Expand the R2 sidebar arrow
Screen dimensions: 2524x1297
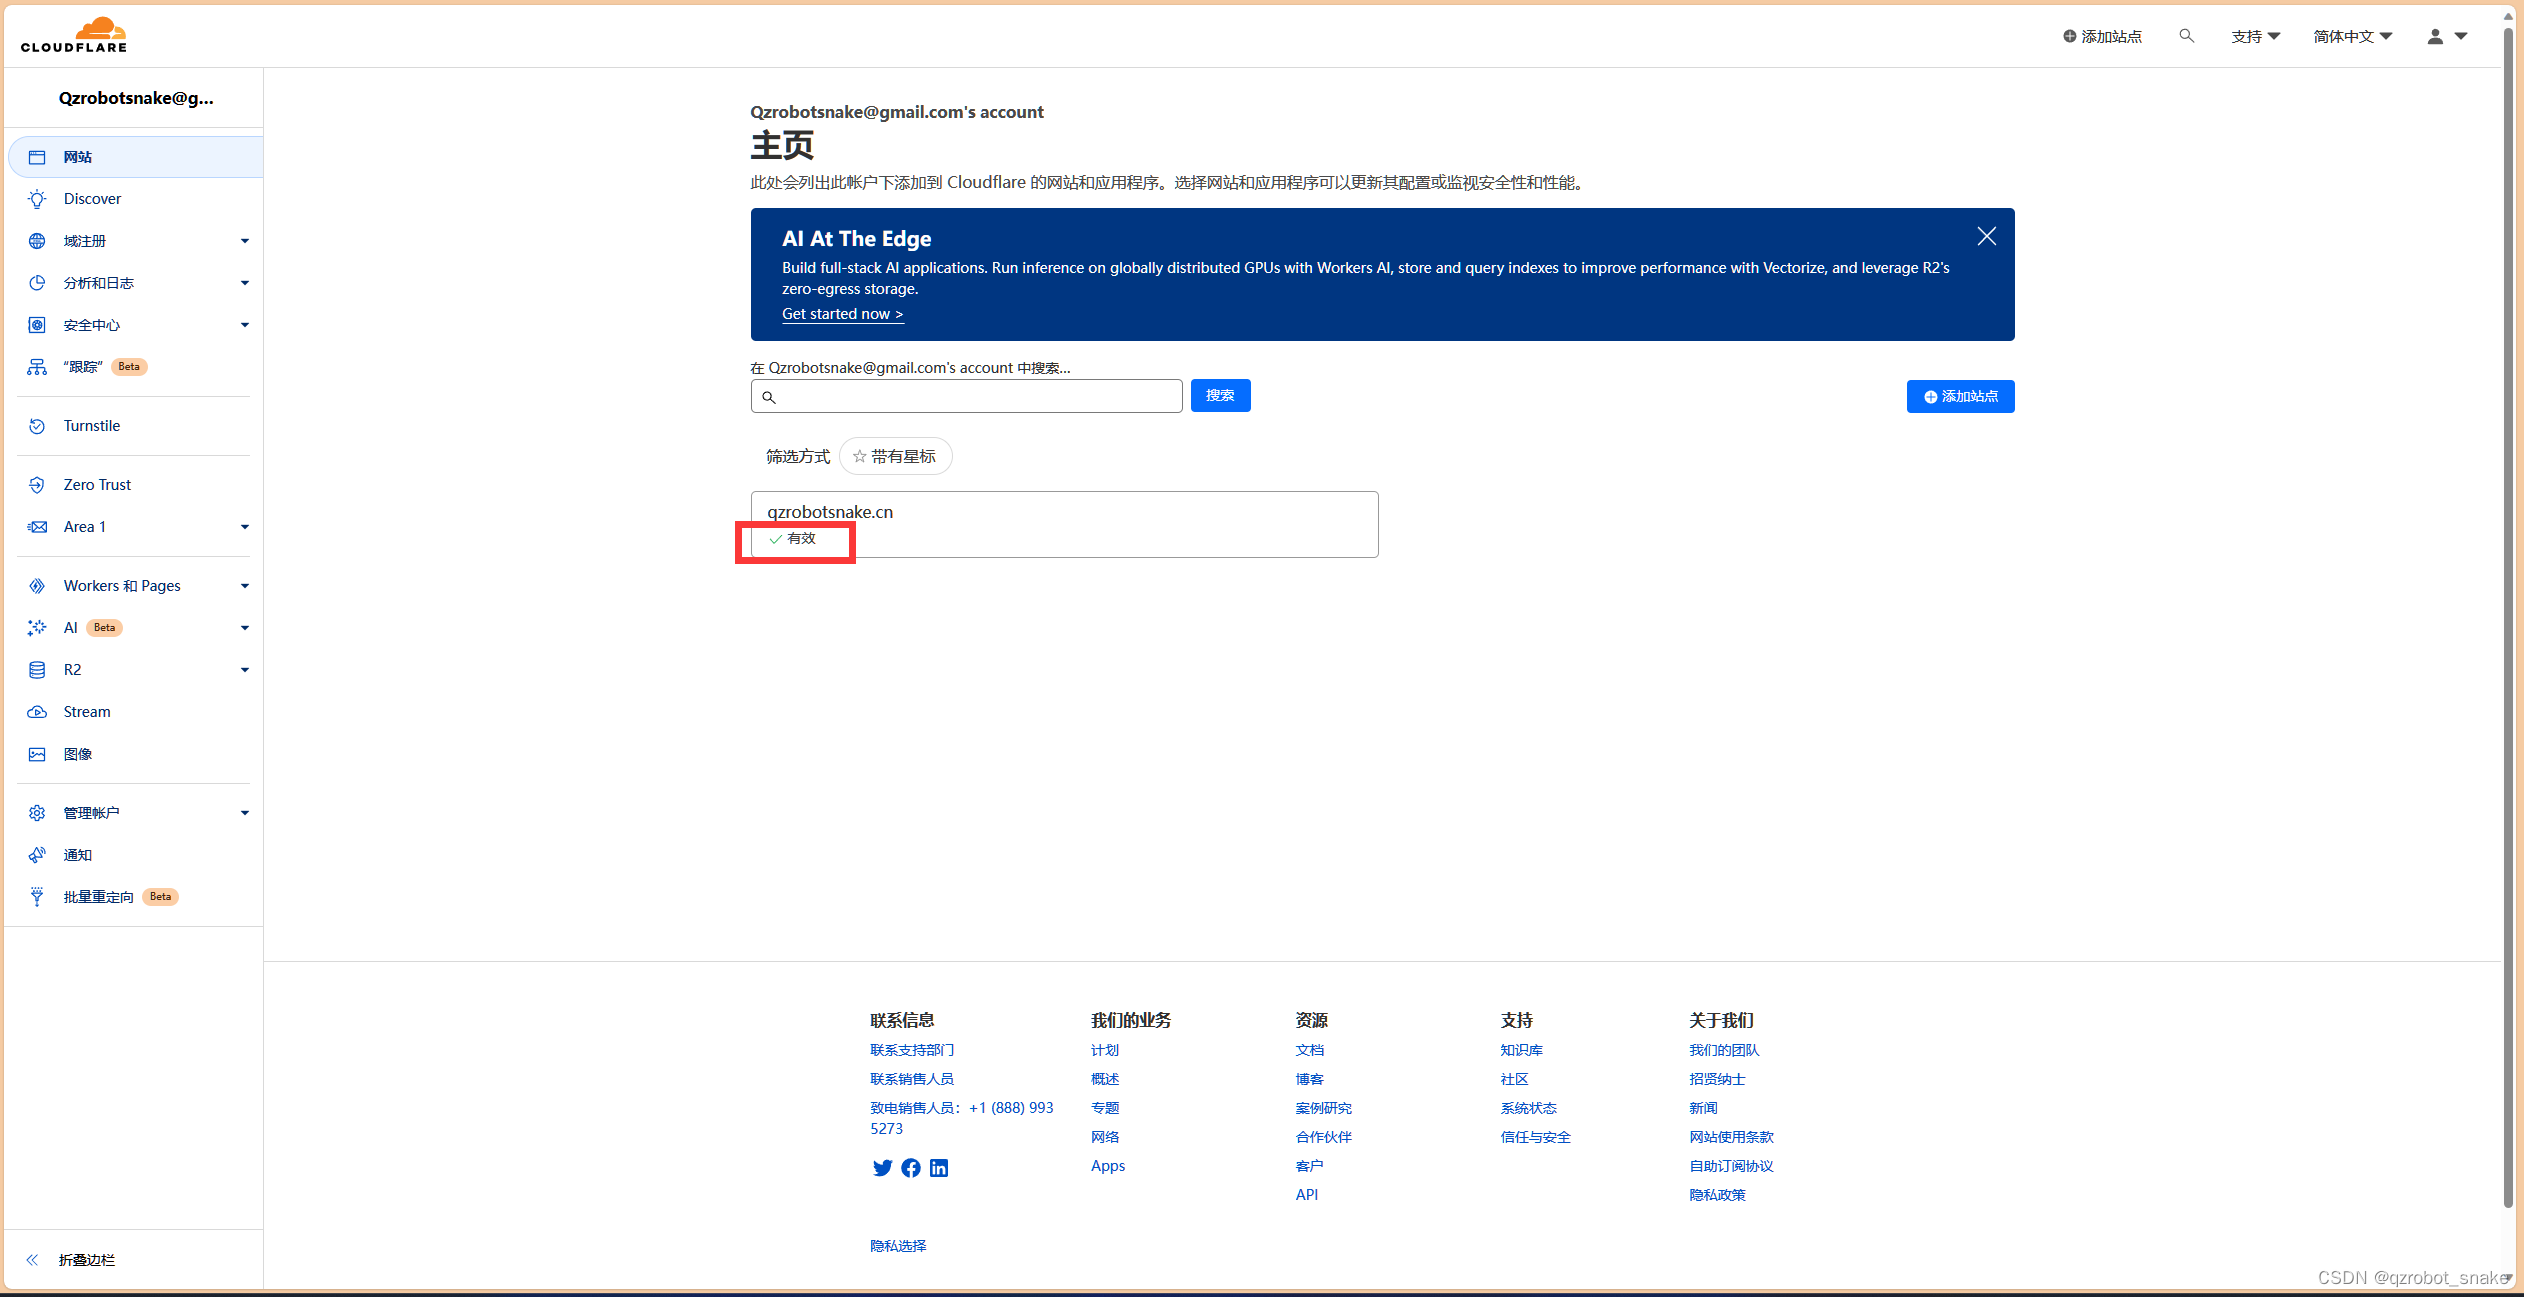(245, 670)
